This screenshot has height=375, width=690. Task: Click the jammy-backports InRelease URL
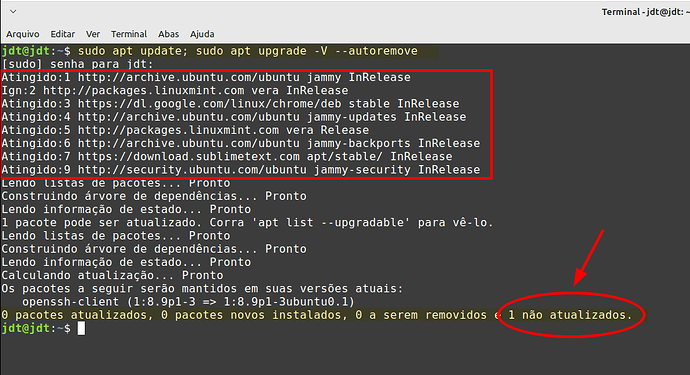coord(189,143)
